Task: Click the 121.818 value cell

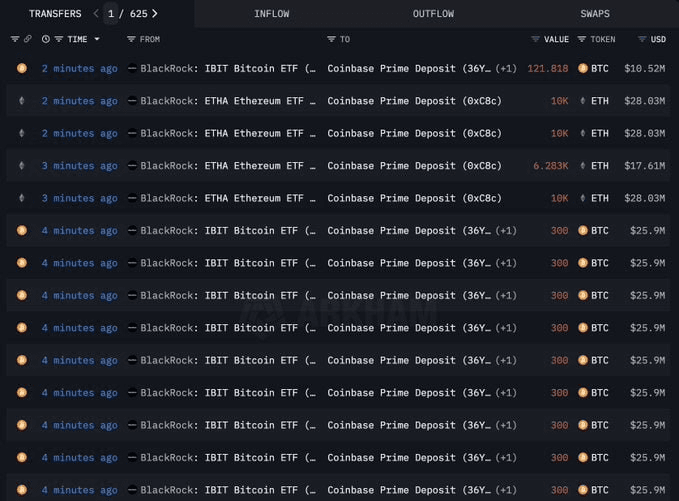Action: click(x=548, y=68)
